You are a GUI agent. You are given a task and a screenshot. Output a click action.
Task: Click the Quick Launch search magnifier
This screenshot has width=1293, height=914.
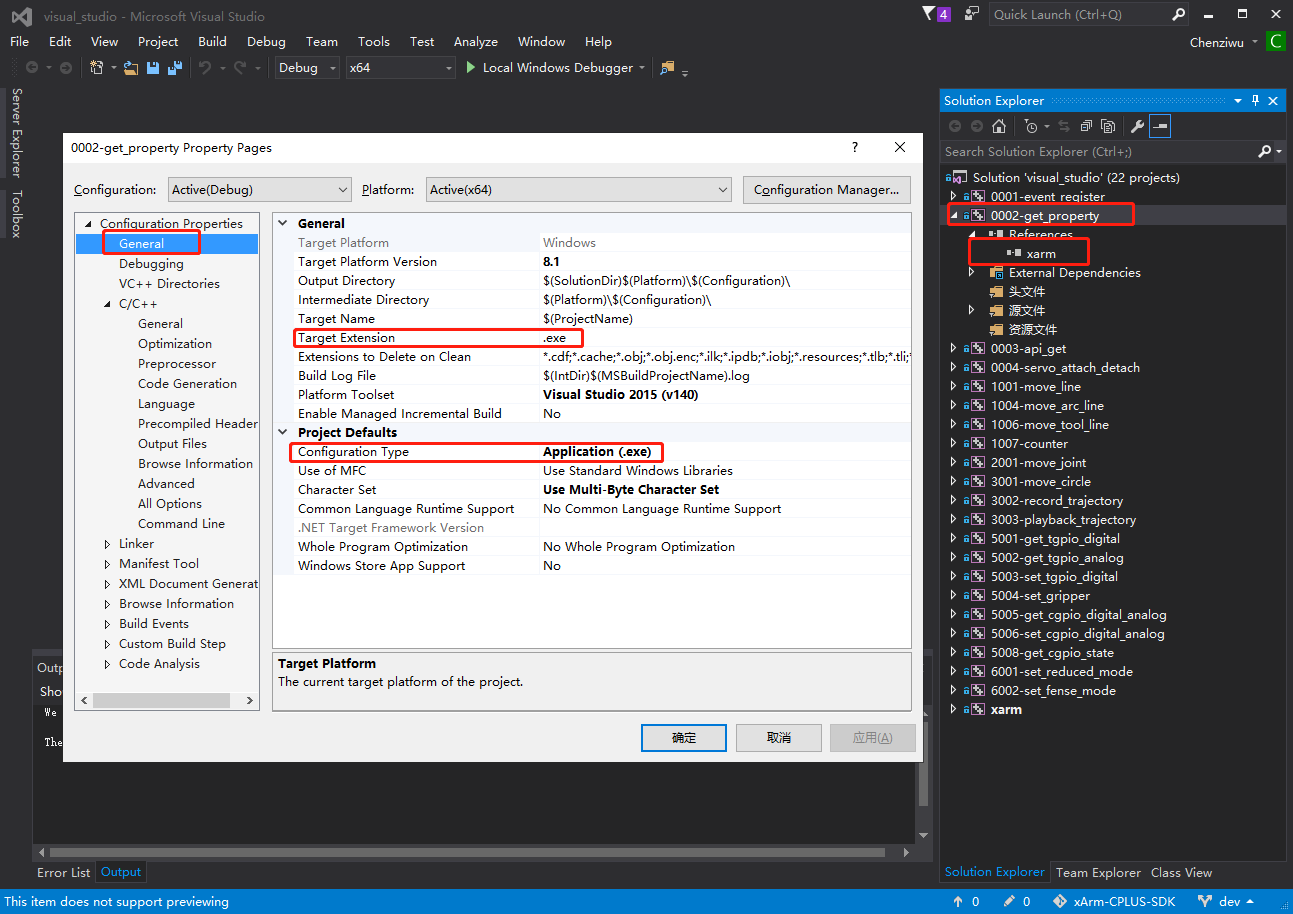click(x=1178, y=14)
